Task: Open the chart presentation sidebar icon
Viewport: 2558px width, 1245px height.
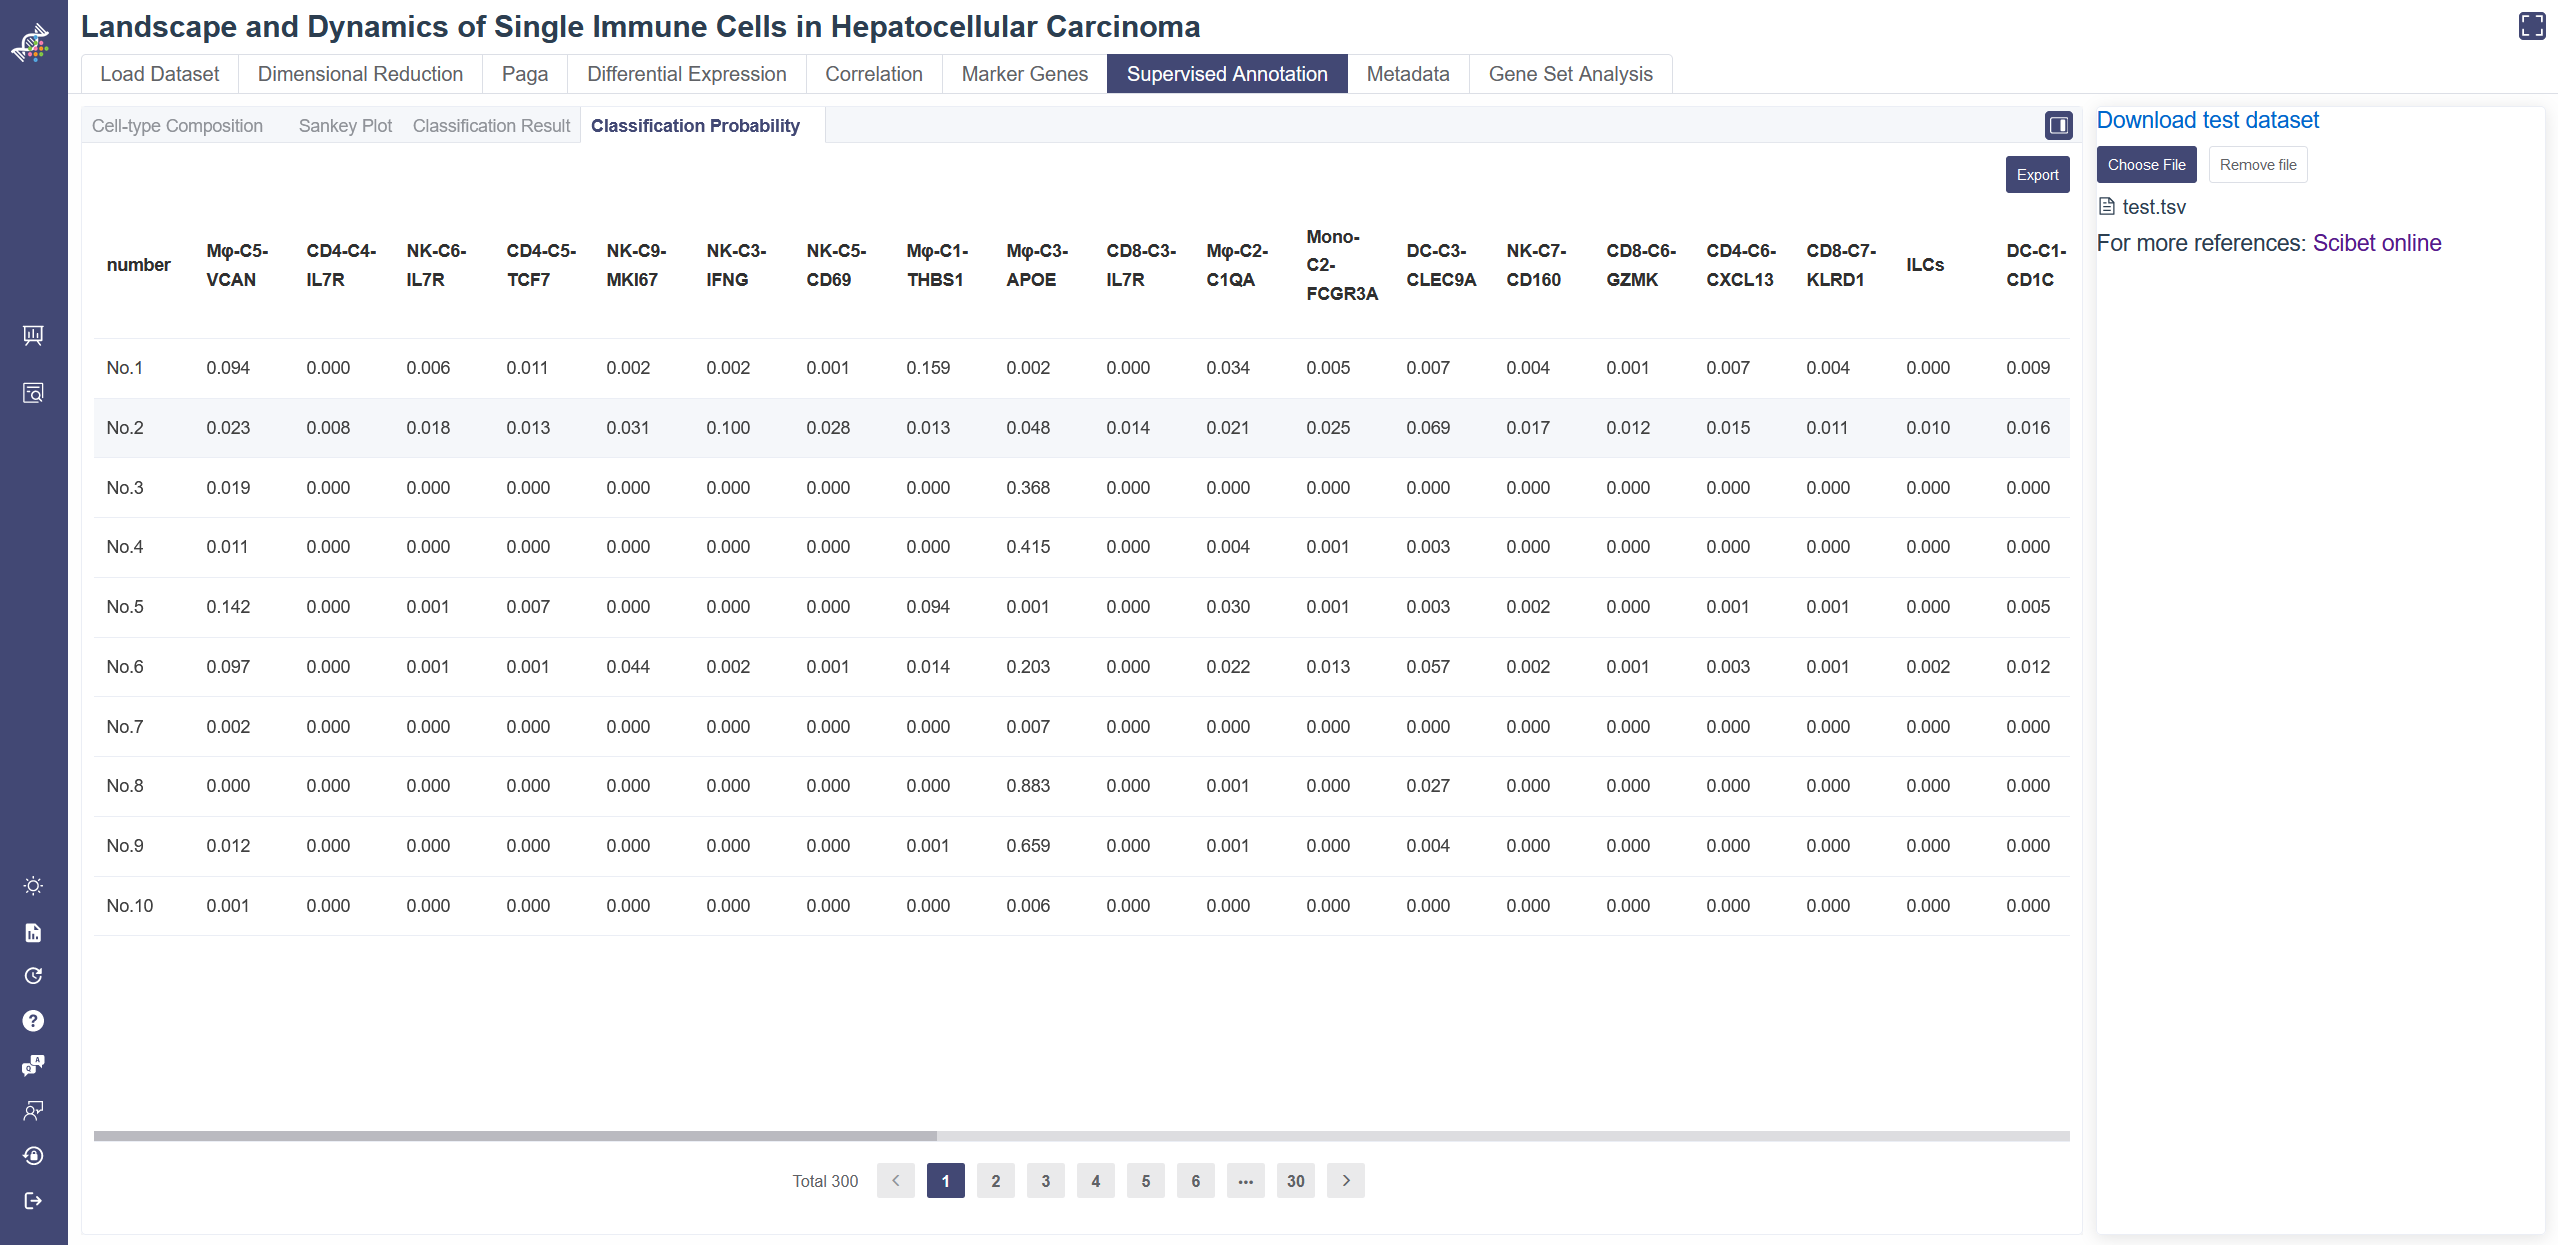Action: tap(33, 335)
